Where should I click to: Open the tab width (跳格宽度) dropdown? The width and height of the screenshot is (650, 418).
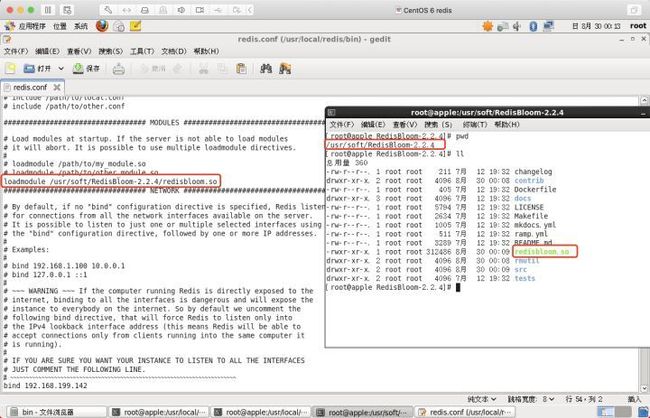[x=531, y=399]
